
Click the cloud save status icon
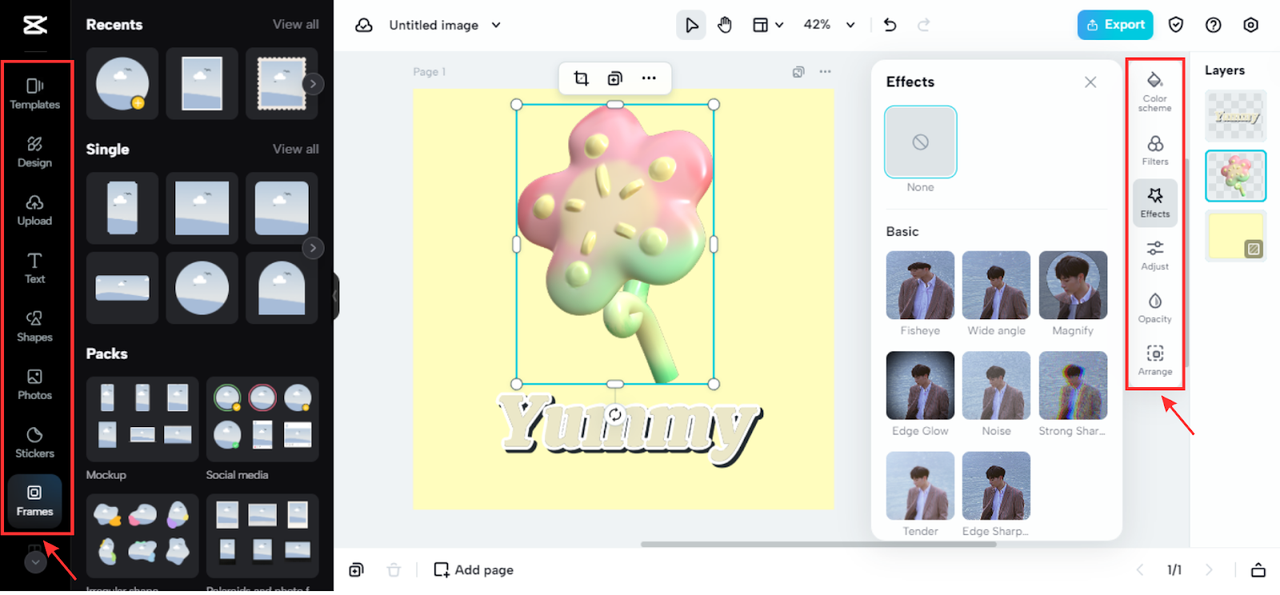364,25
